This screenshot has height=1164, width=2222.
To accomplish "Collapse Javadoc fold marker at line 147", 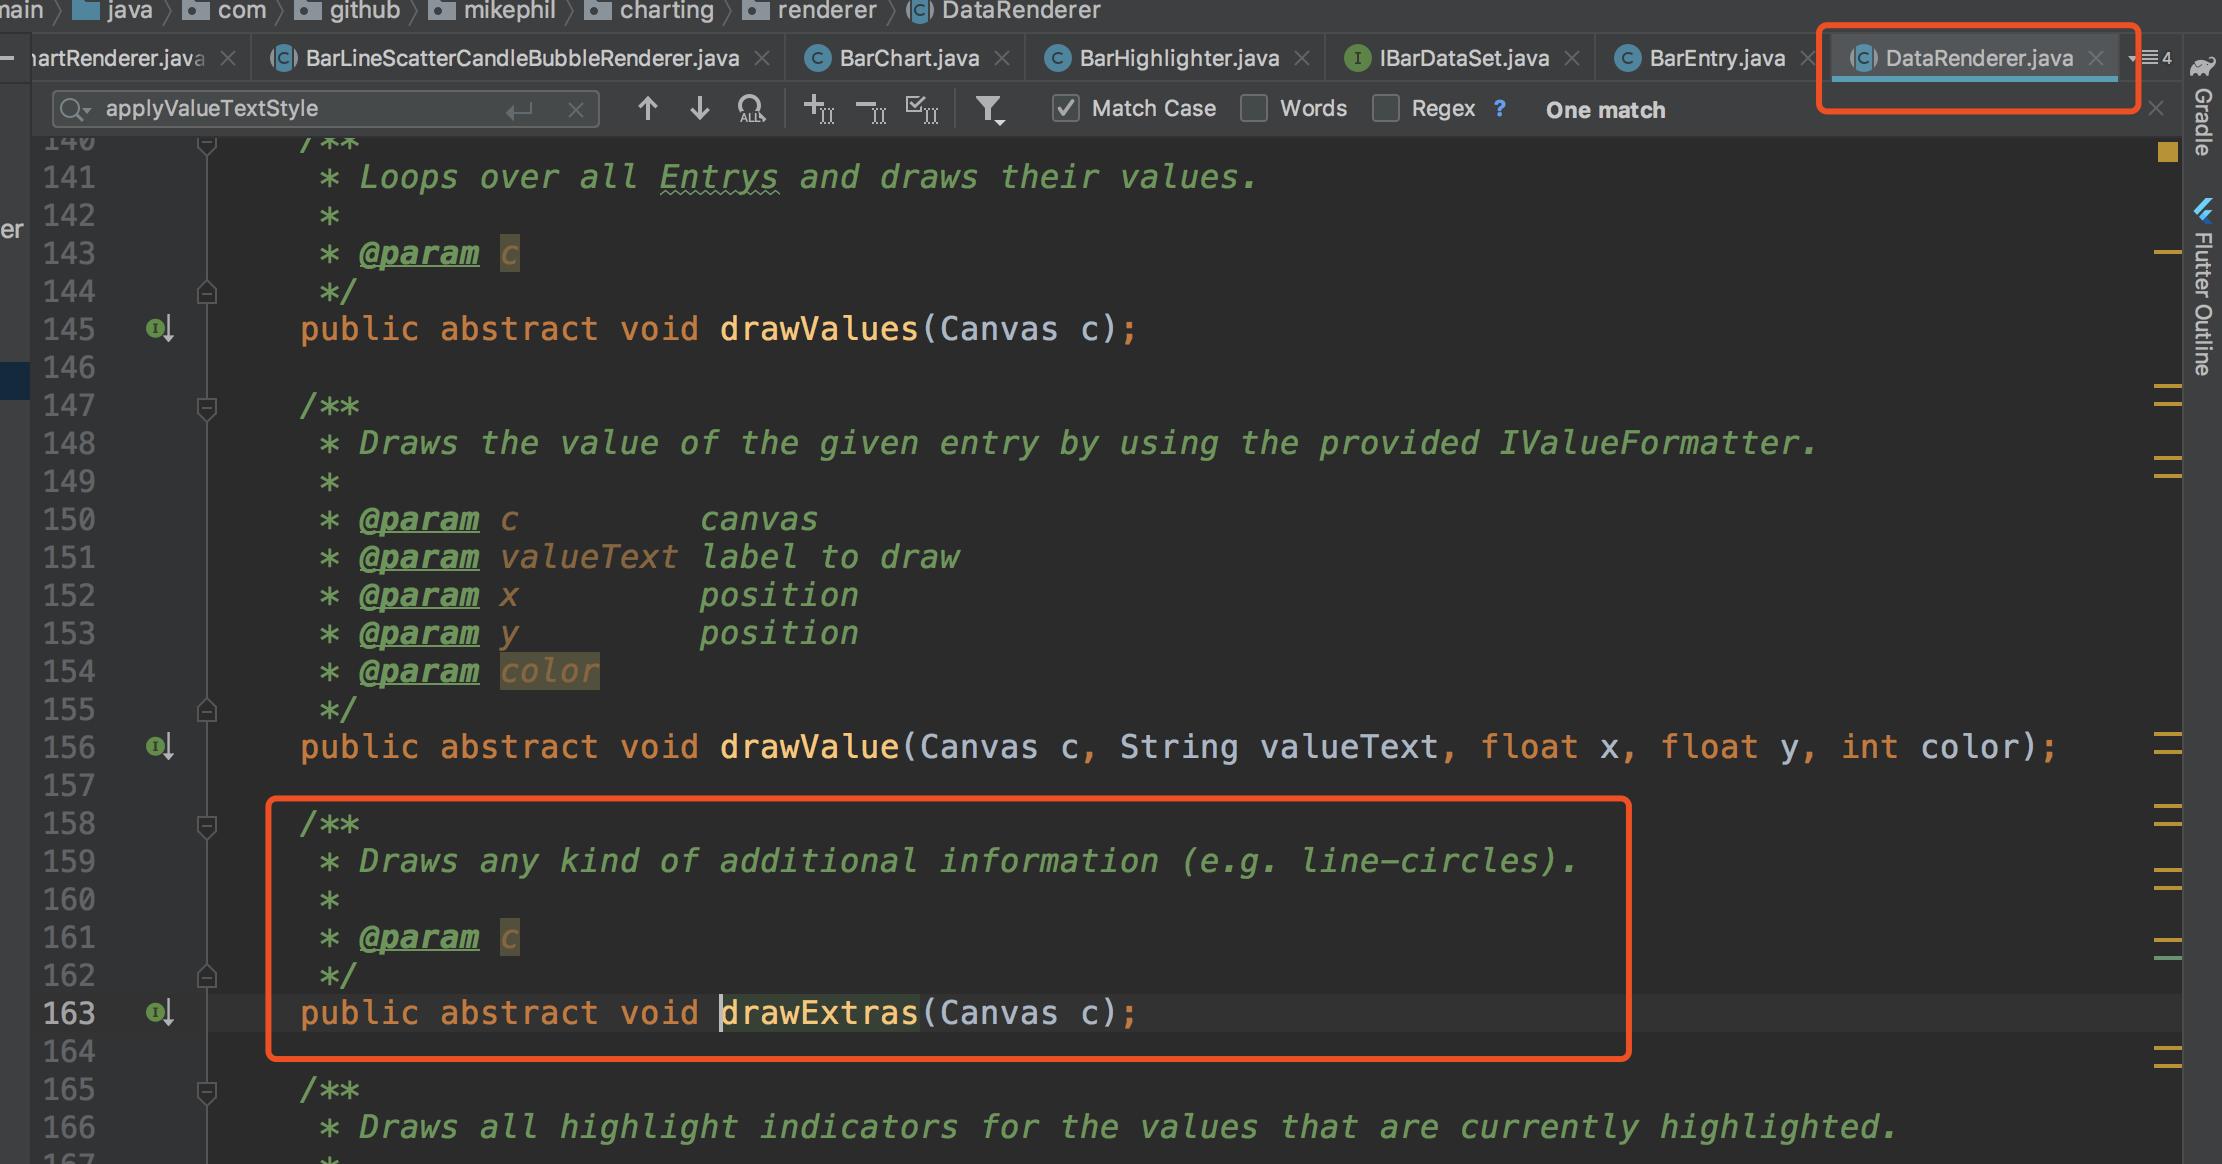I will (207, 407).
